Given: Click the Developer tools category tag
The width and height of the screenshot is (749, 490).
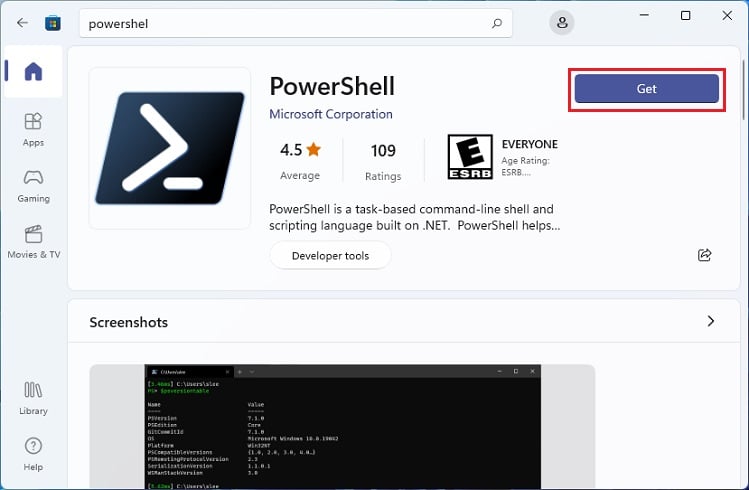Looking at the screenshot, I should coord(331,256).
